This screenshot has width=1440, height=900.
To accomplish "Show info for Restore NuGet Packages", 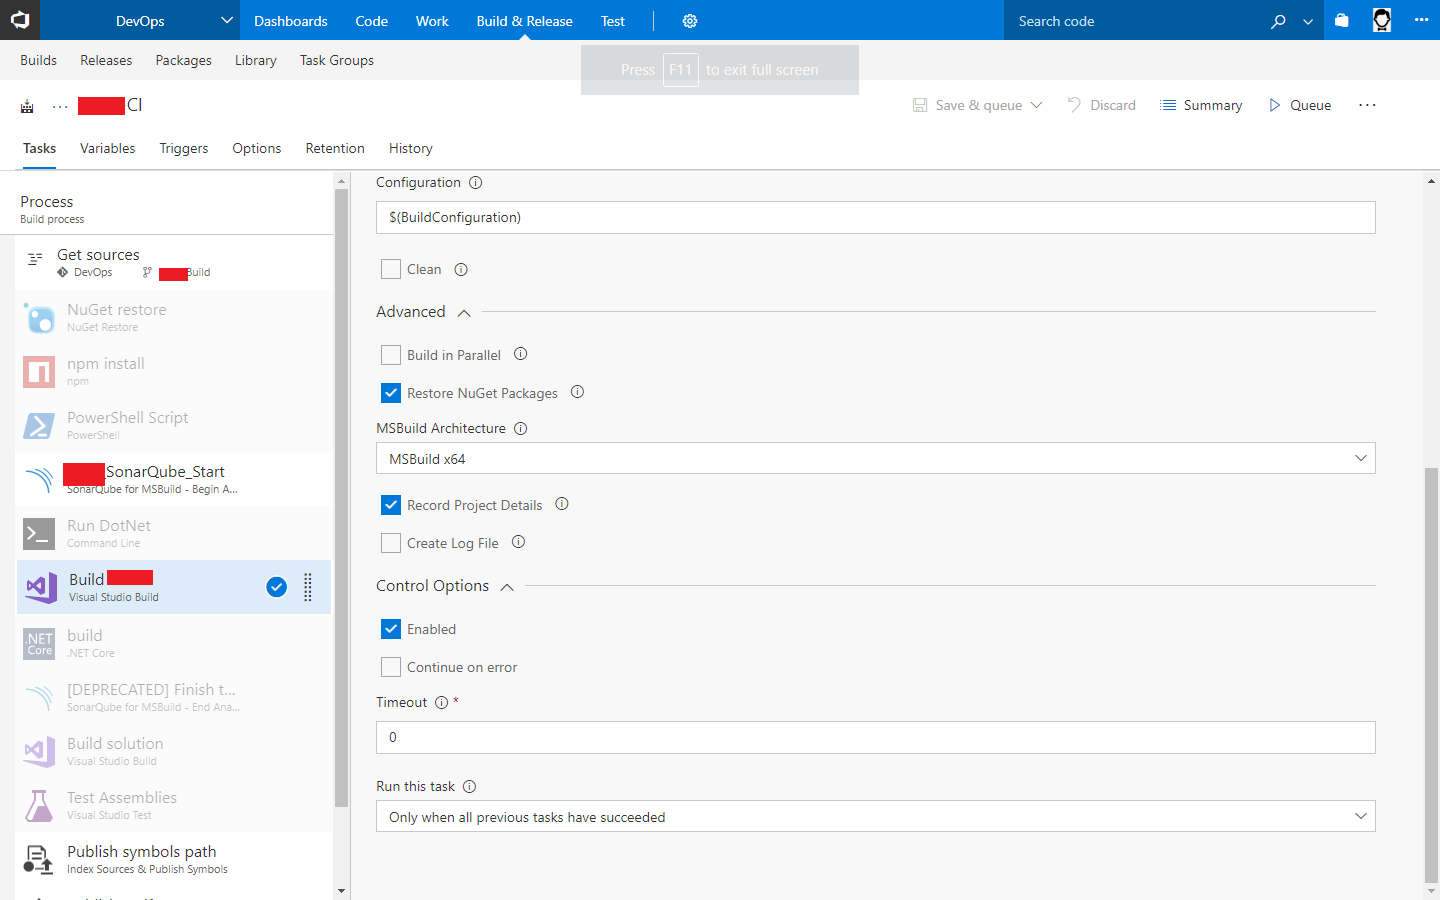I will pos(577,392).
